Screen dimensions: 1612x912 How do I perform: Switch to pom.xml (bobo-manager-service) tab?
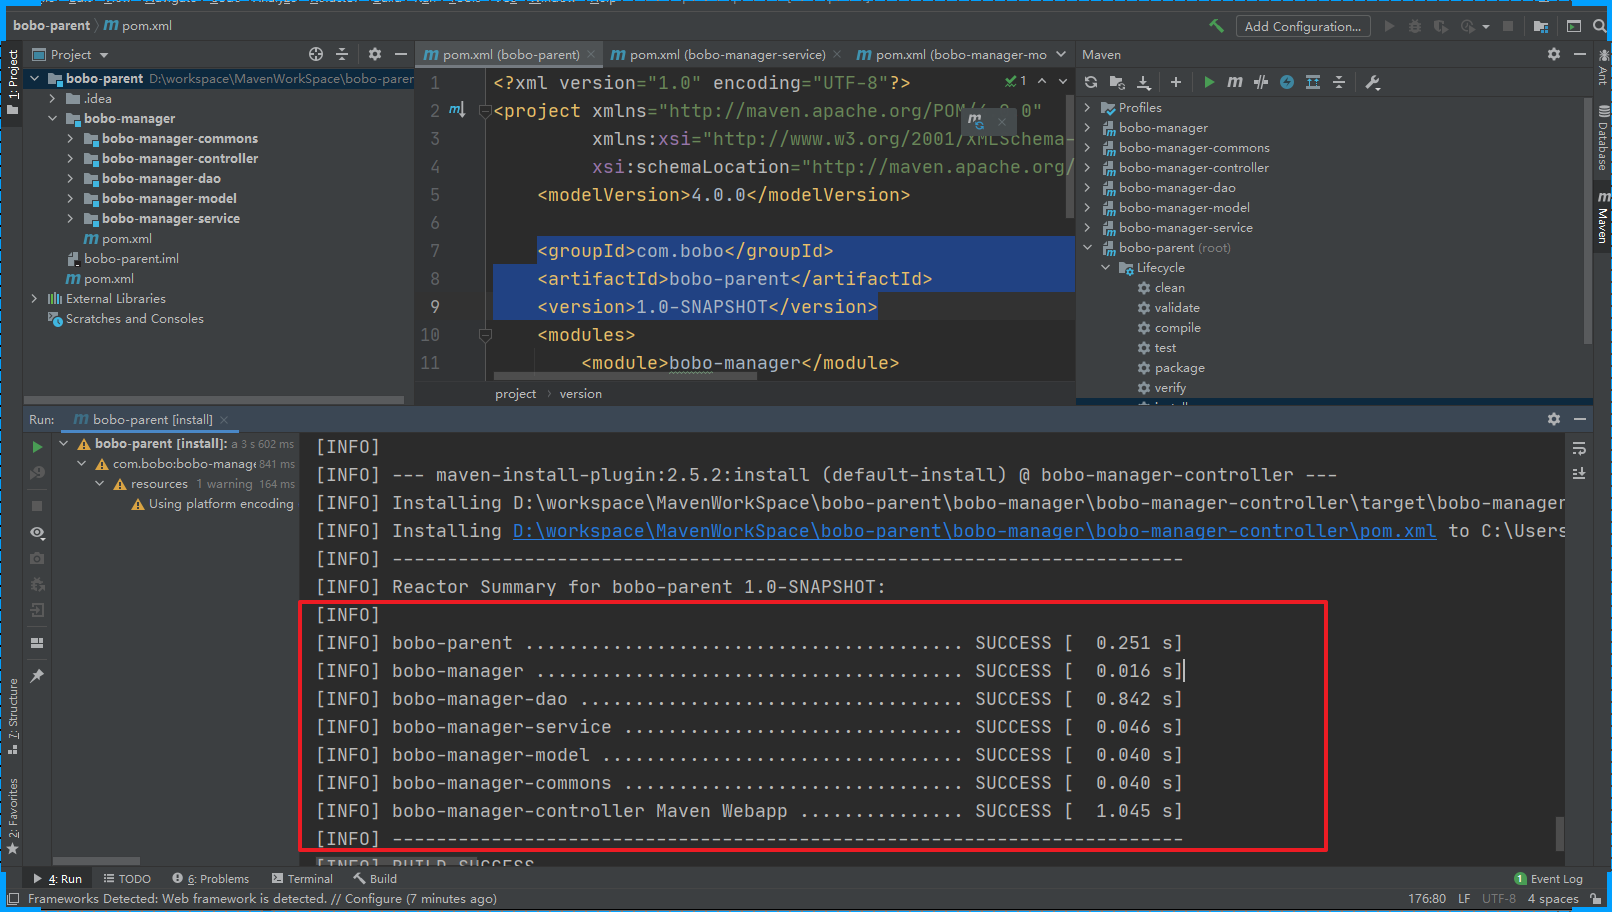click(x=726, y=55)
